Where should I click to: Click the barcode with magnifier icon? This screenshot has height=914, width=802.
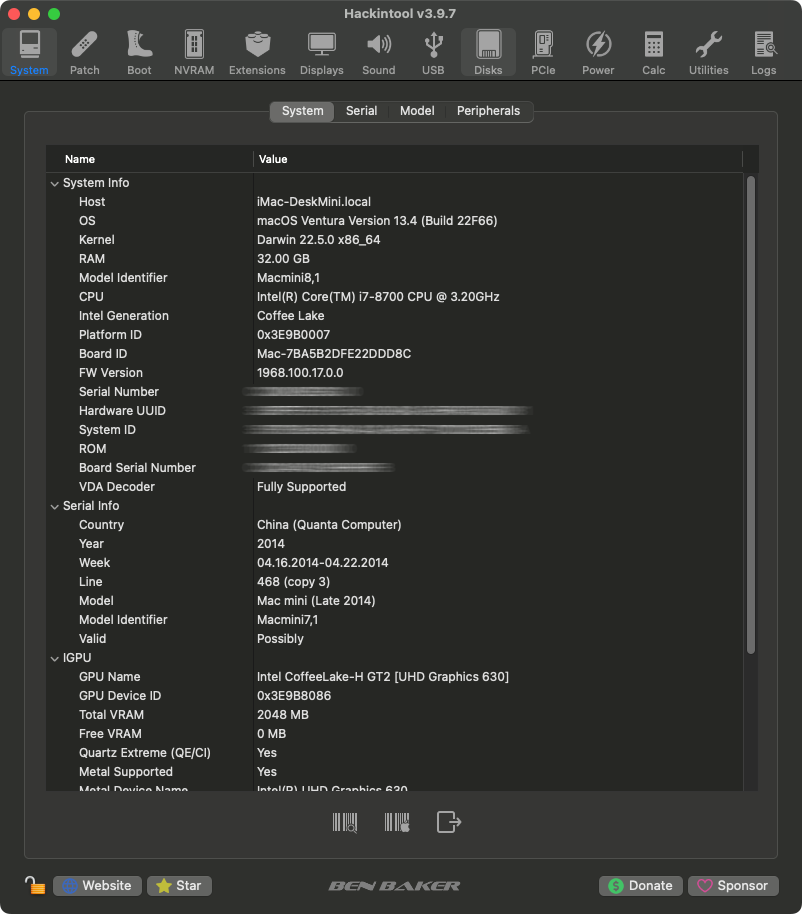coord(344,822)
